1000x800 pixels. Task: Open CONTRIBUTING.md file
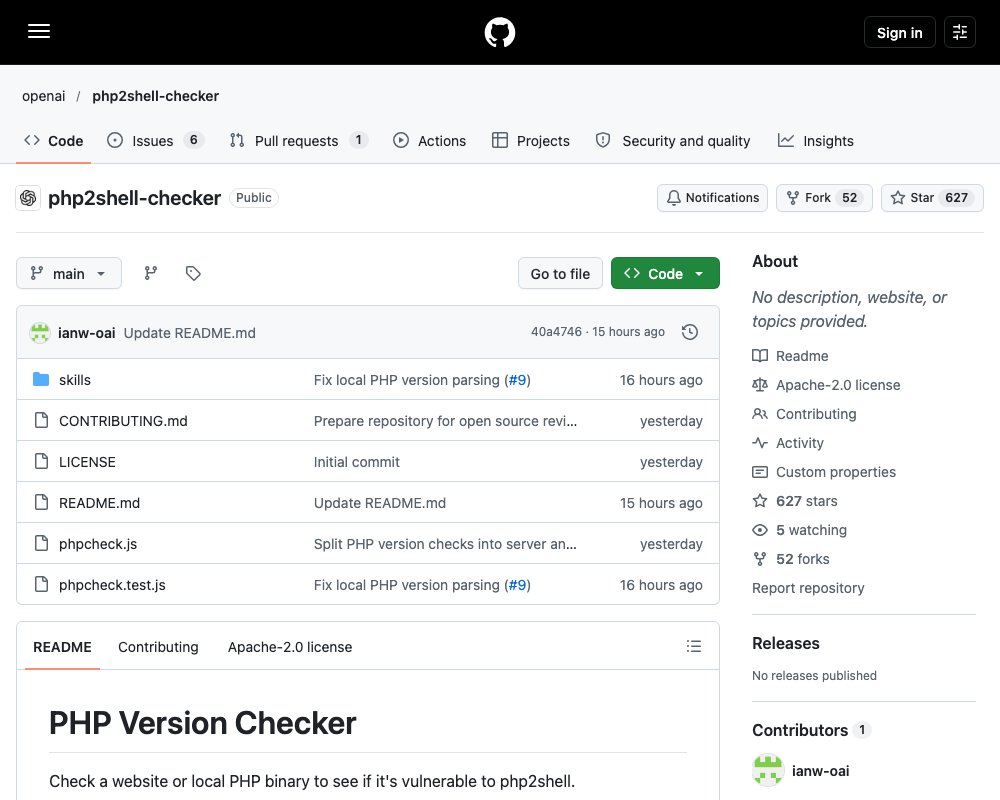[x=123, y=420]
